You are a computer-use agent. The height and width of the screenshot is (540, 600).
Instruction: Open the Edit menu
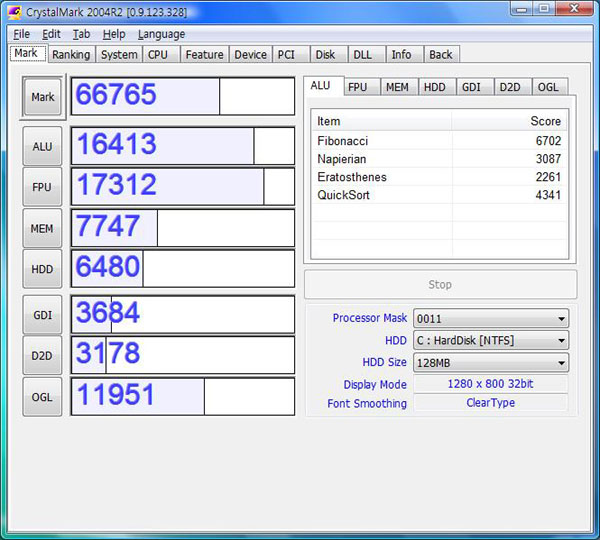(51, 34)
